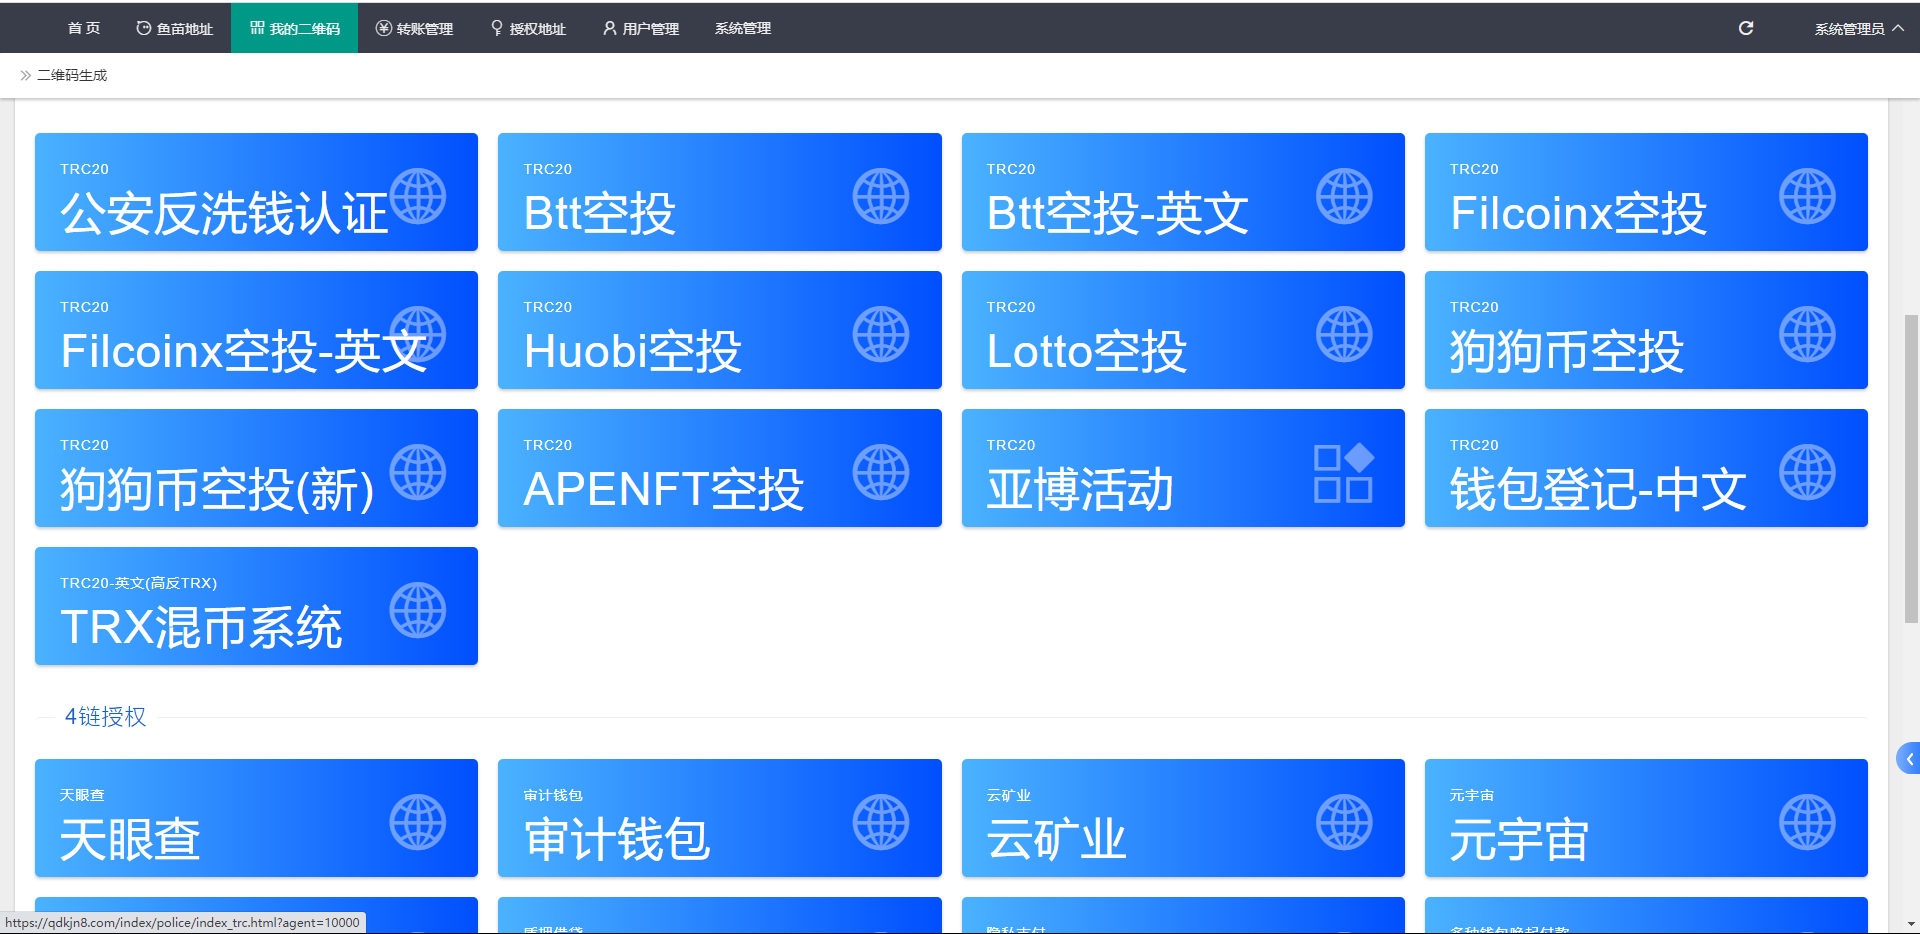Expand the blue side panel arrow tab
The image size is (1920, 934).
(x=1908, y=759)
